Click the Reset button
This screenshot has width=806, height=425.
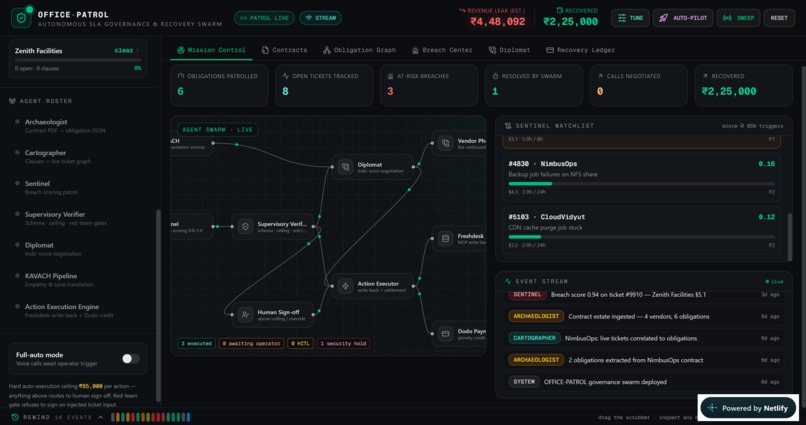tap(779, 18)
